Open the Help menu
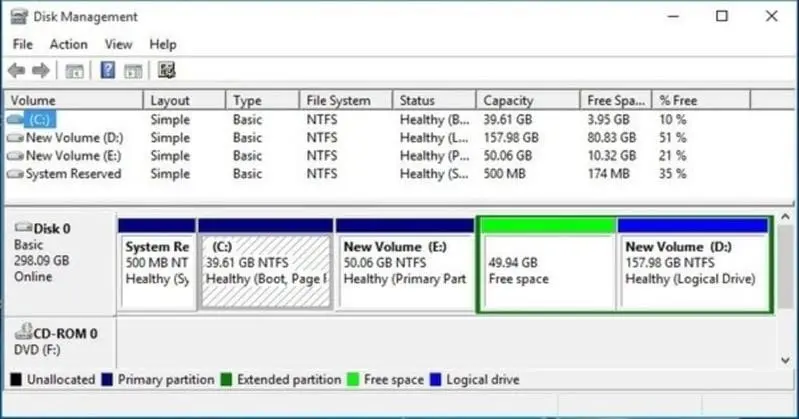The width and height of the screenshot is (799, 419). coord(163,44)
